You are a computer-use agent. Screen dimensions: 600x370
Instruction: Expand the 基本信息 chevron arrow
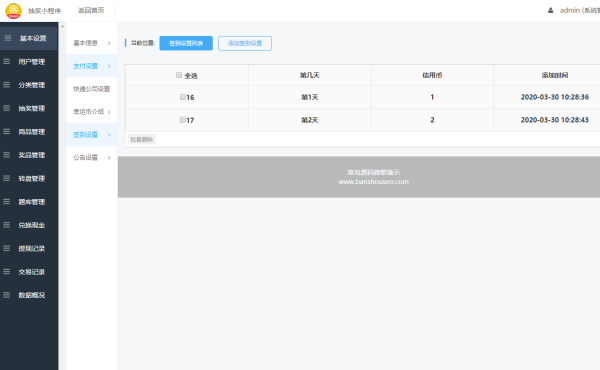tap(109, 43)
